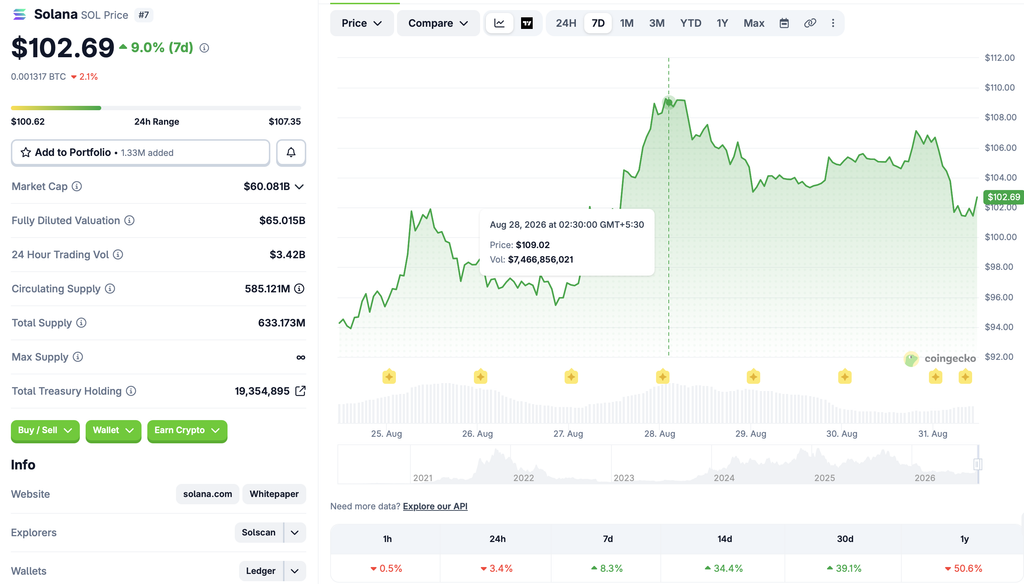
Task: Click the $102.69 current price tag on chart
Action: point(1003,197)
